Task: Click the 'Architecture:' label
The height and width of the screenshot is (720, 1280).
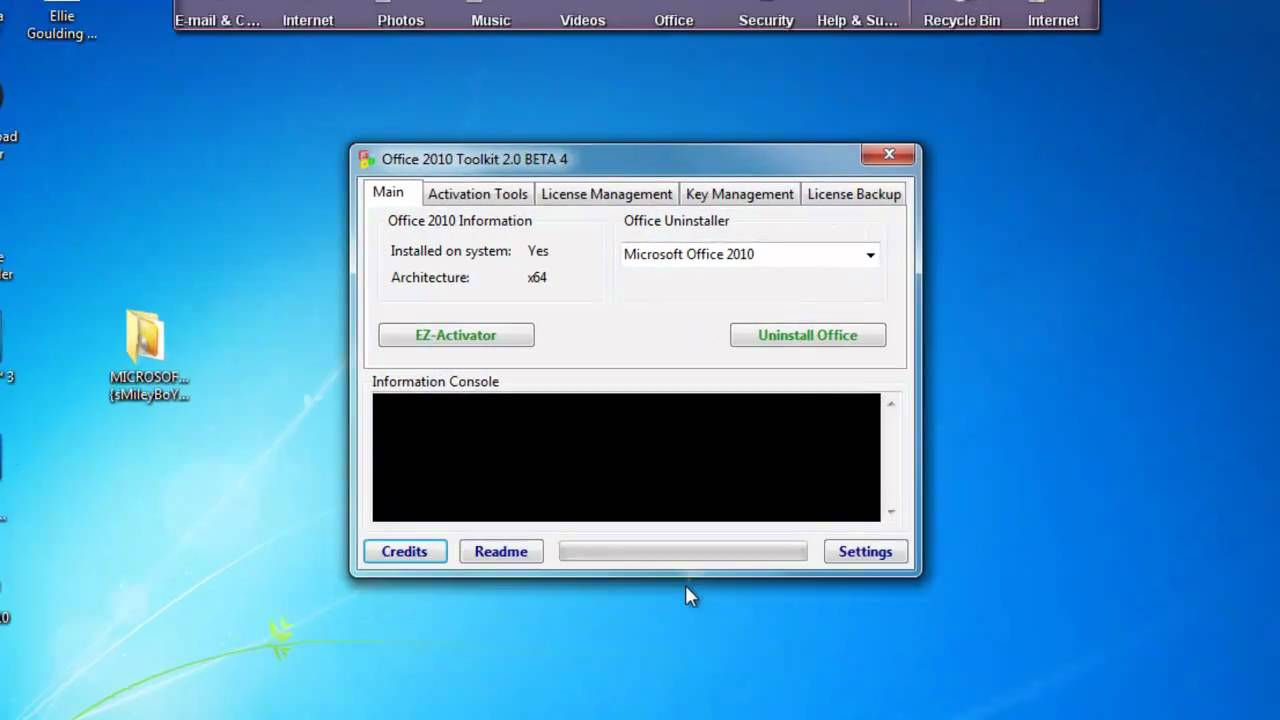Action: [x=430, y=277]
